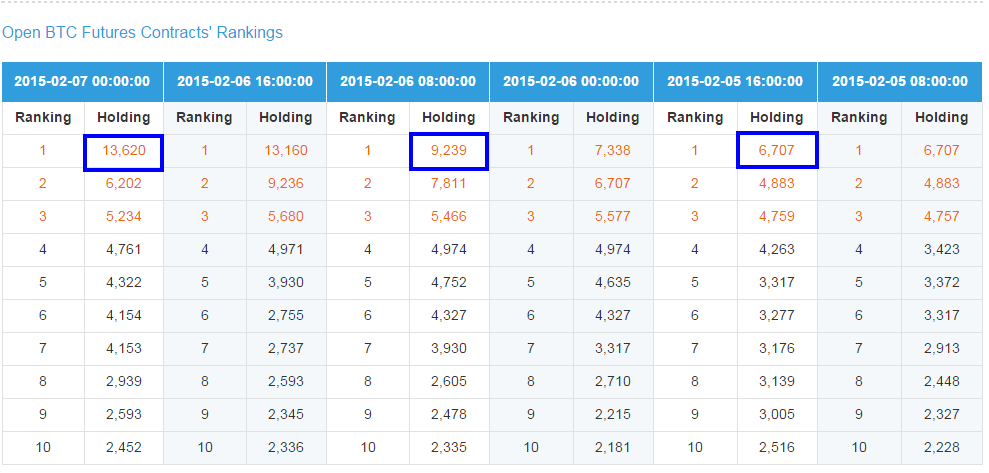Click the 2,336 holding cell
Screen dimensions: 989x473
(286, 448)
